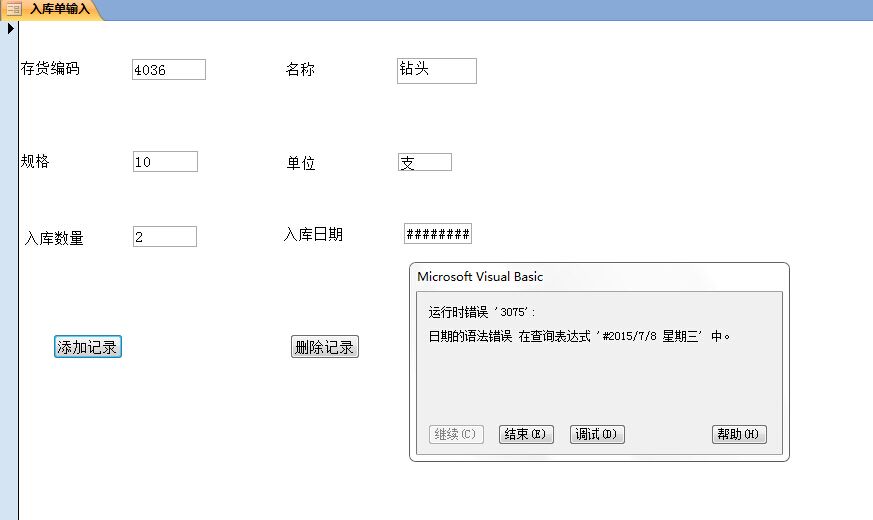873x520 pixels.
Task: Click the 规格 field containing 10
Action: click(165, 161)
